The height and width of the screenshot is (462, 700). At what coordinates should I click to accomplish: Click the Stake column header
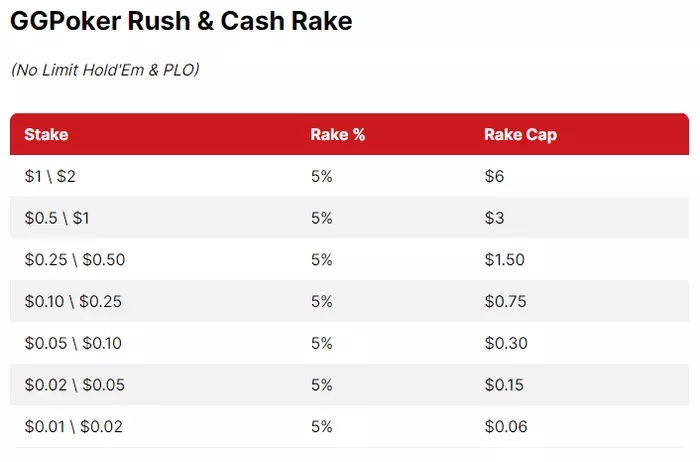point(46,135)
